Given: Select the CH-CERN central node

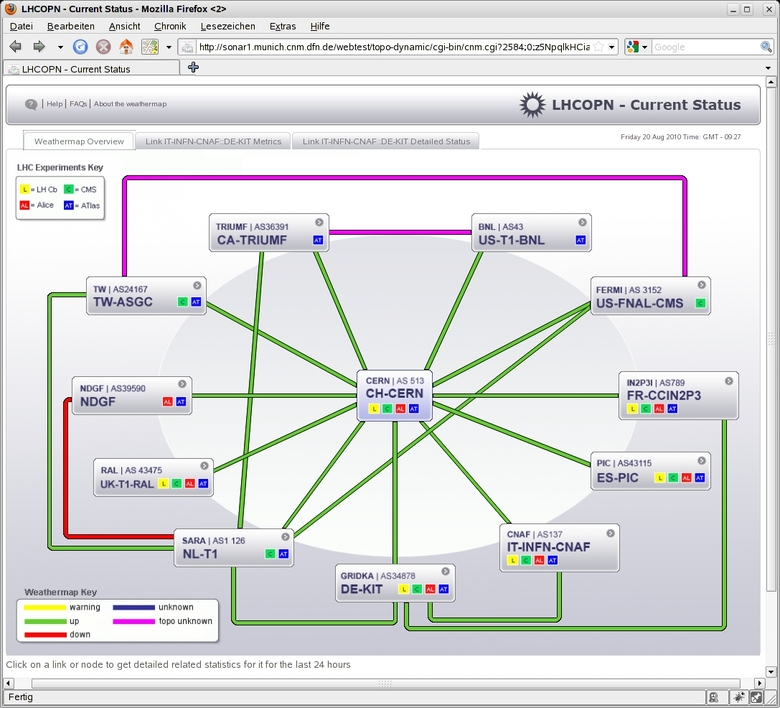Looking at the screenshot, I should 394,394.
